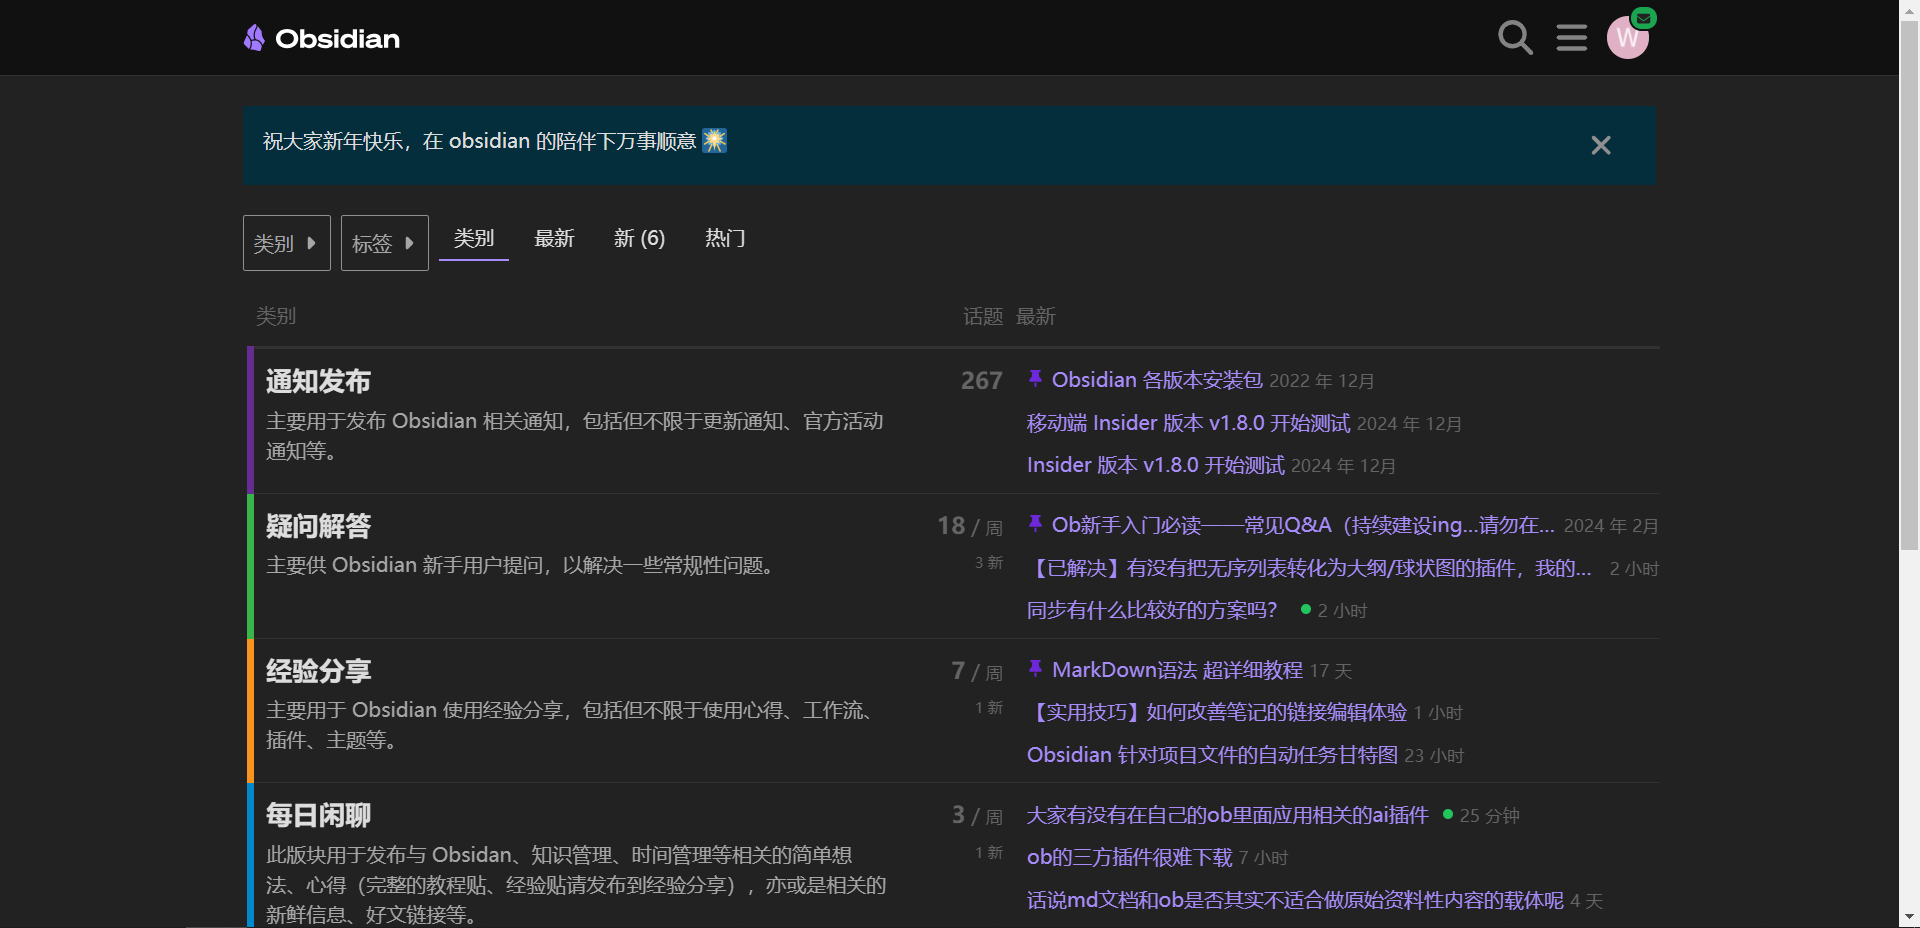
Task: Open topic ob的三方插件很难下载
Action: [1129, 857]
